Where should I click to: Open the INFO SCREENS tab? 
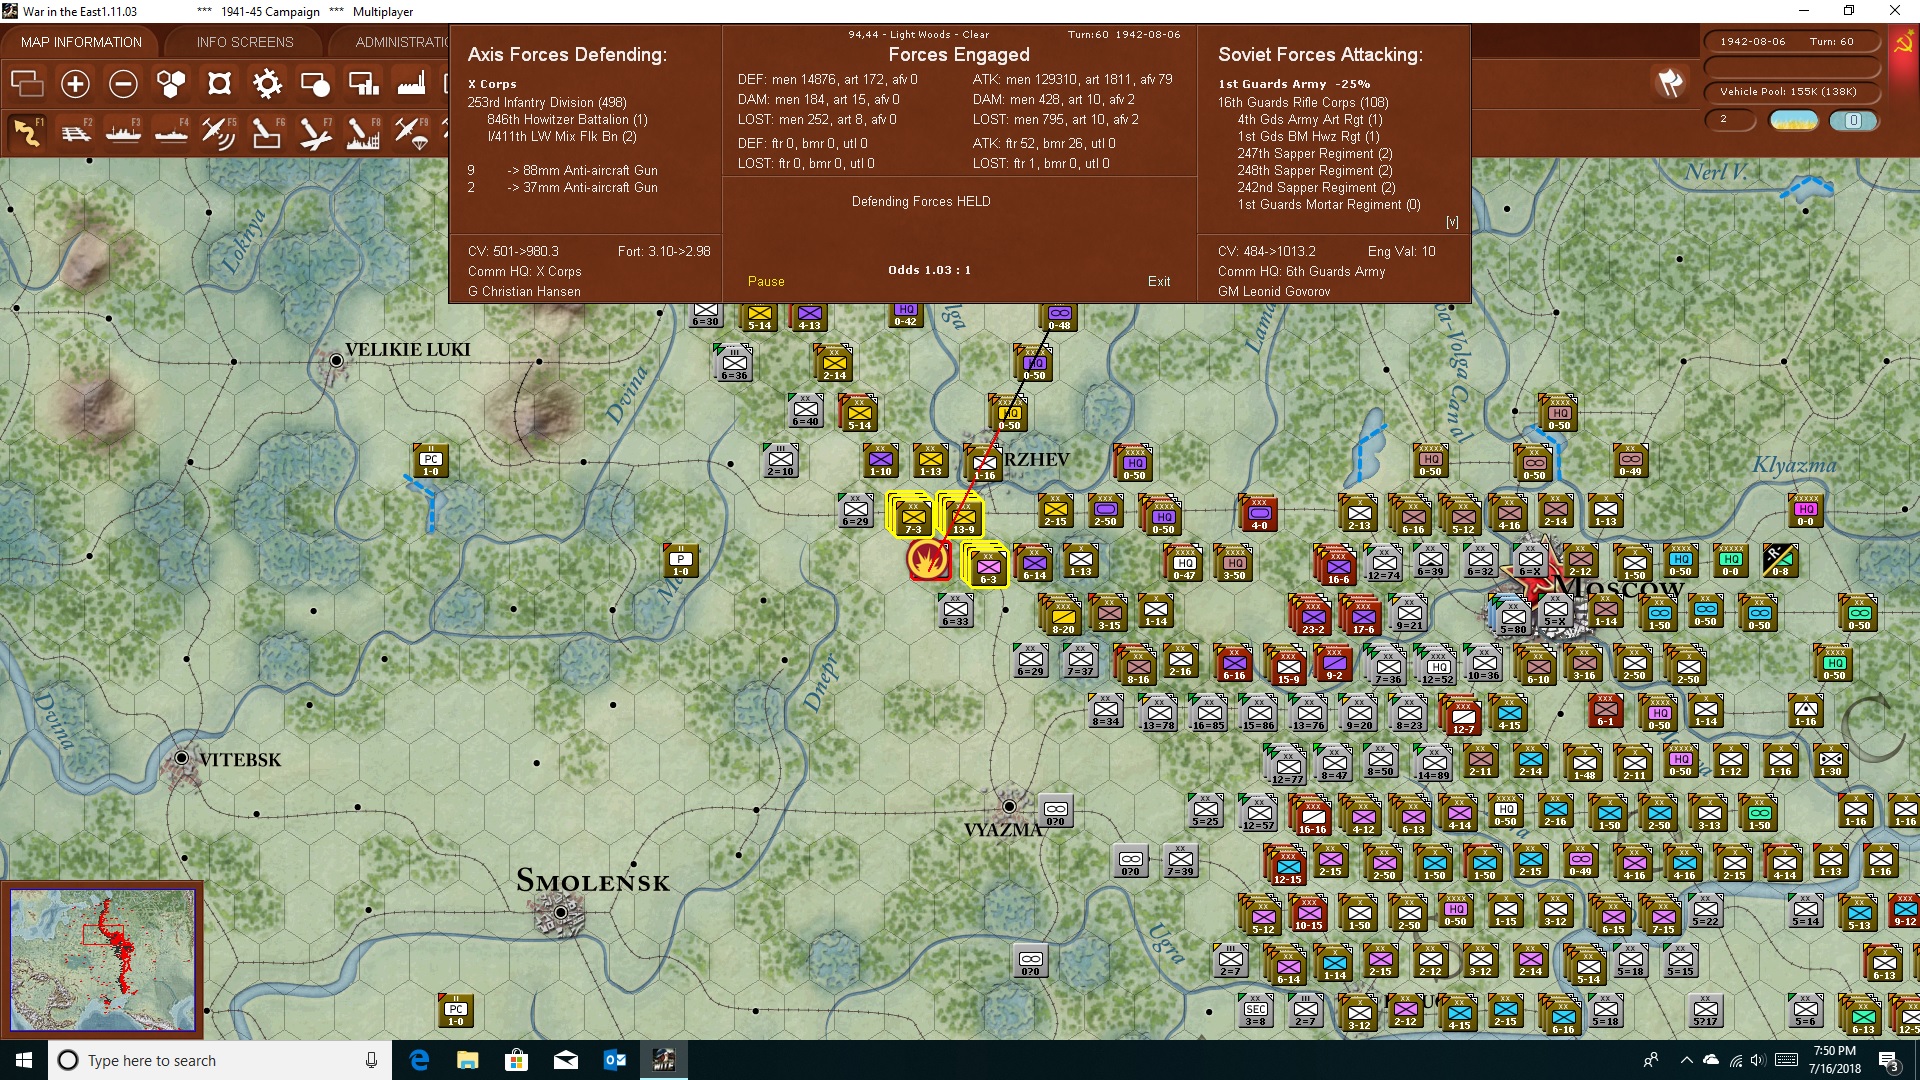point(245,42)
